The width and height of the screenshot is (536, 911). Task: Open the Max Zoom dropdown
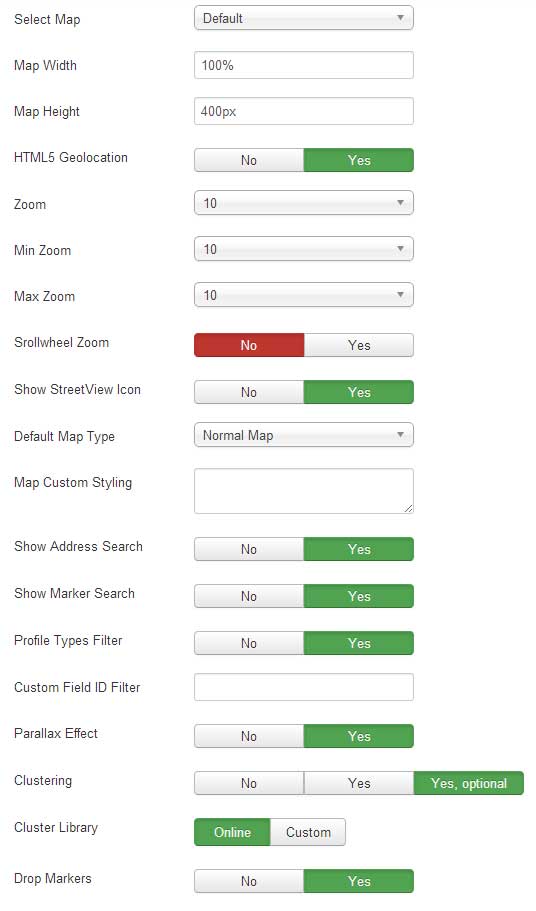pos(304,295)
